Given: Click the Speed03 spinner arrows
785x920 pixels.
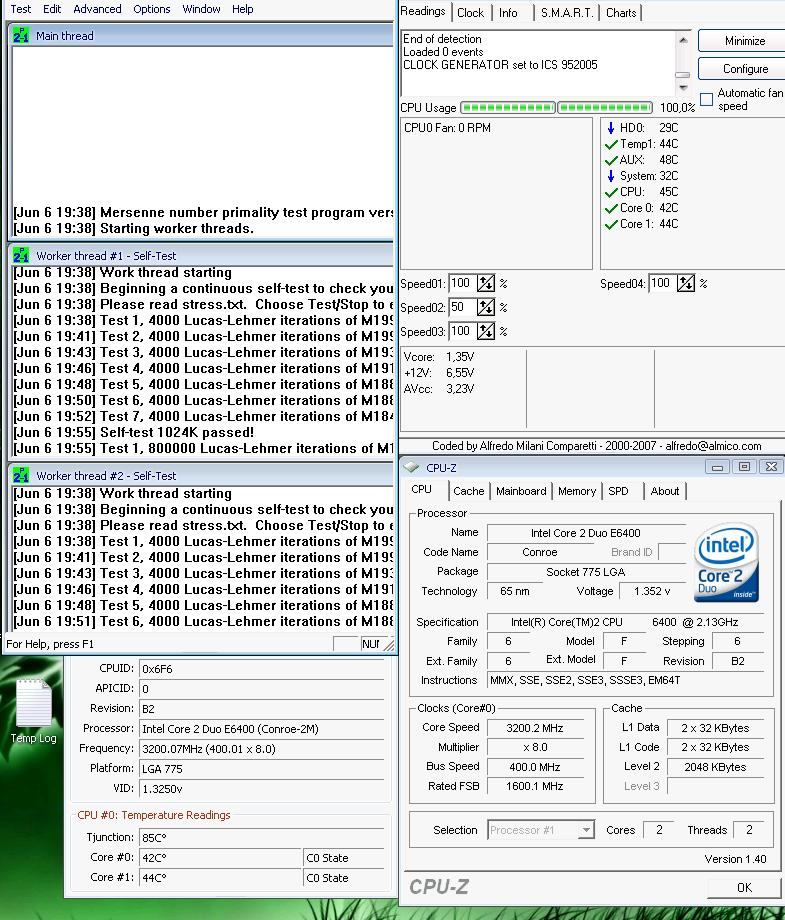Looking at the screenshot, I should coord(486,332).
